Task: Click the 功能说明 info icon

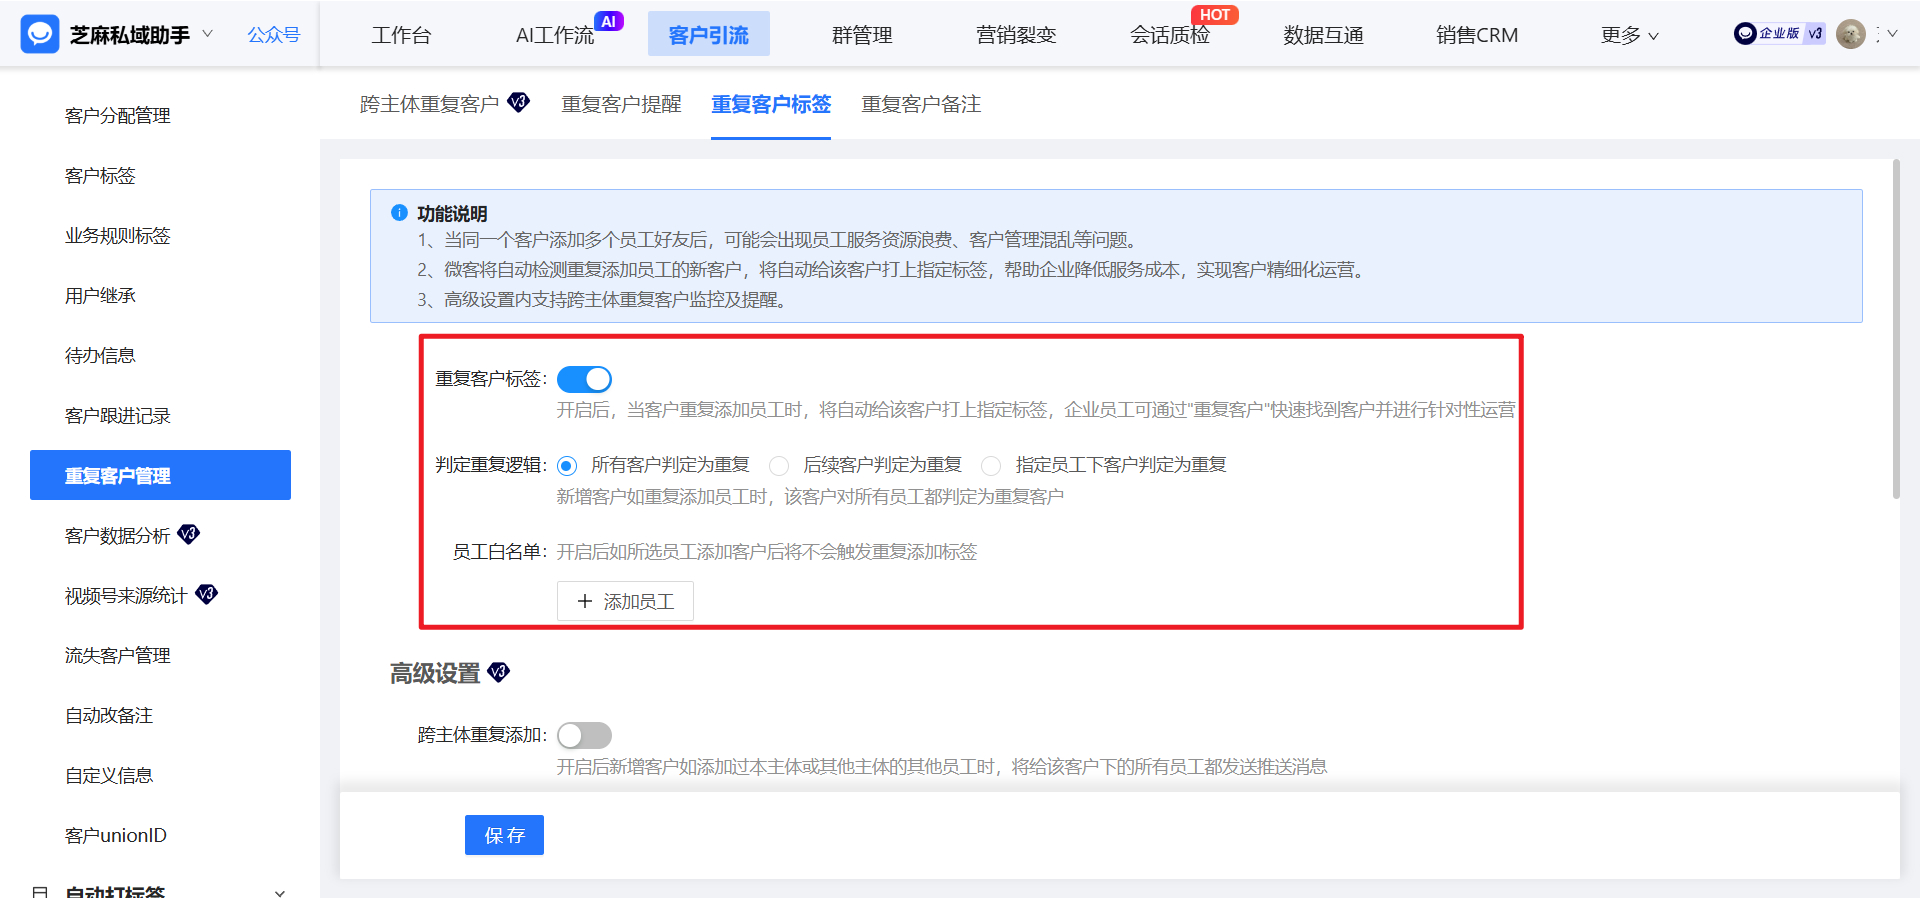Action: (x=399, y=213)
